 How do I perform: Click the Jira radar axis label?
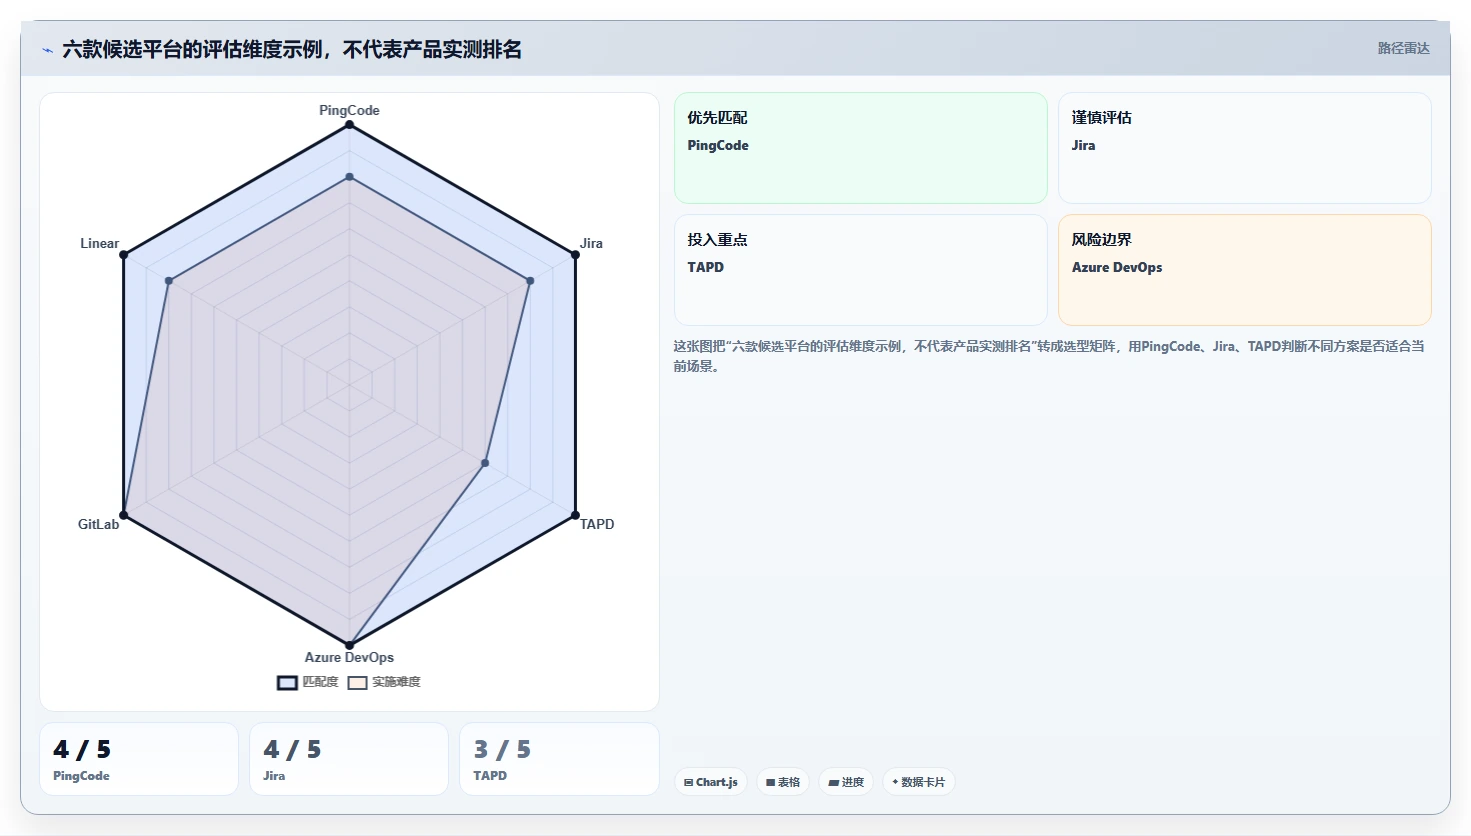pos(591,243)
